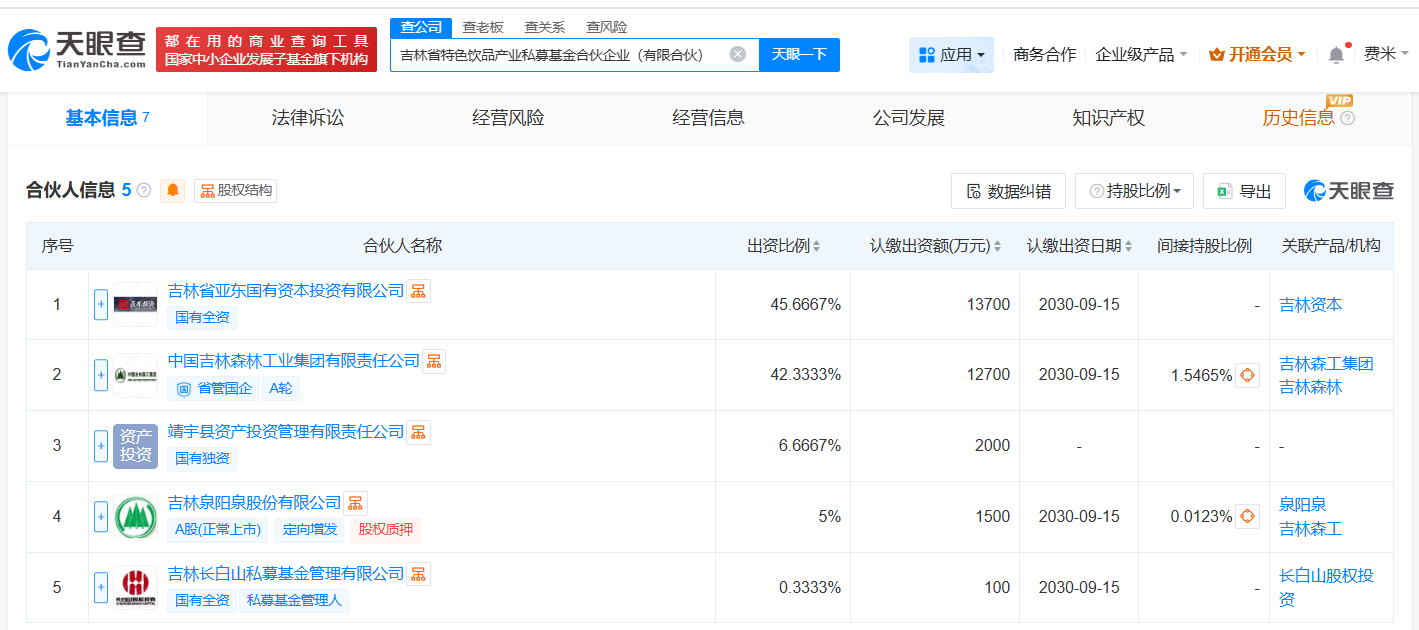This screenshot has width=1419, height=630.
Task: Select the 查老板 search tab
Action: [483, 27]
